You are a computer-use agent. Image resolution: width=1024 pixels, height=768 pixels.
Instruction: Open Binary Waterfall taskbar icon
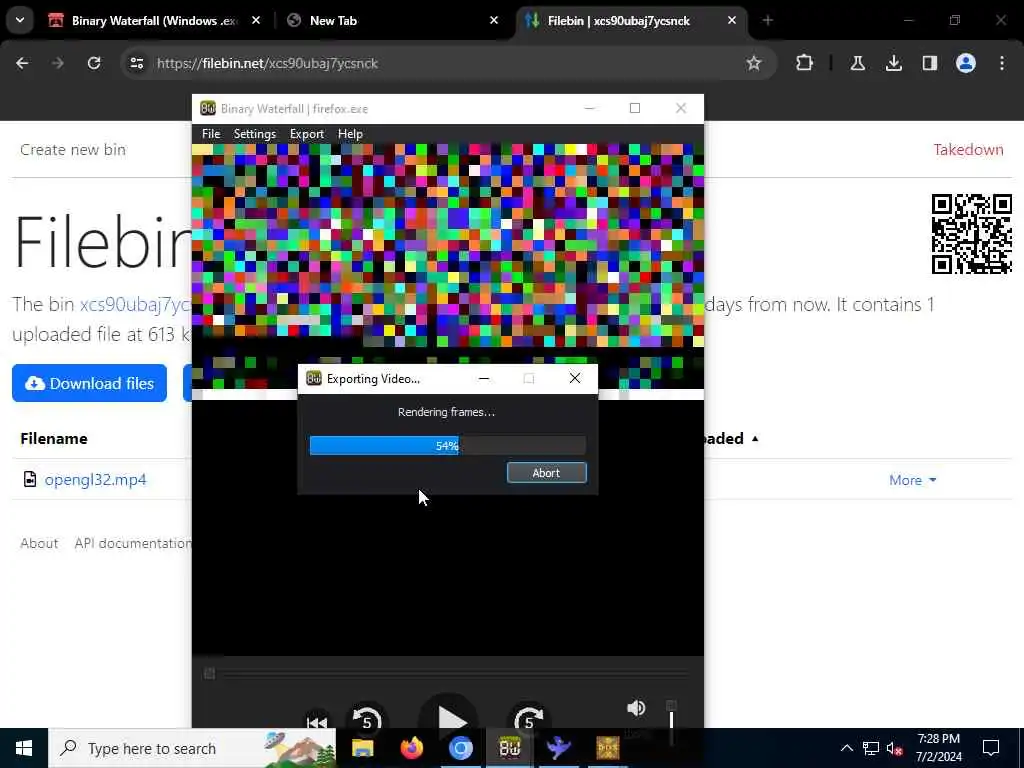(509, 748)
